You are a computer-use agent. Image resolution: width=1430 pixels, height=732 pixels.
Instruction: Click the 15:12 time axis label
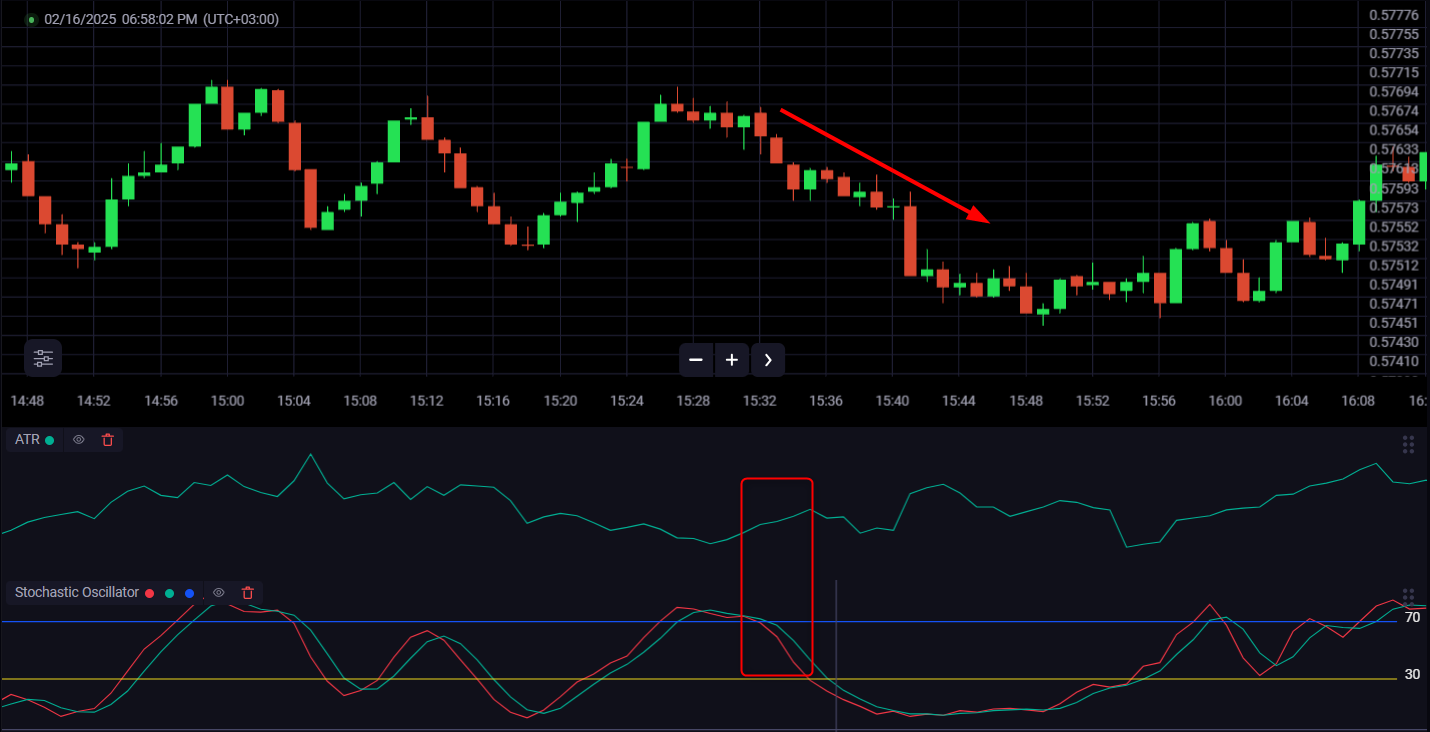[x=427, y=401]
